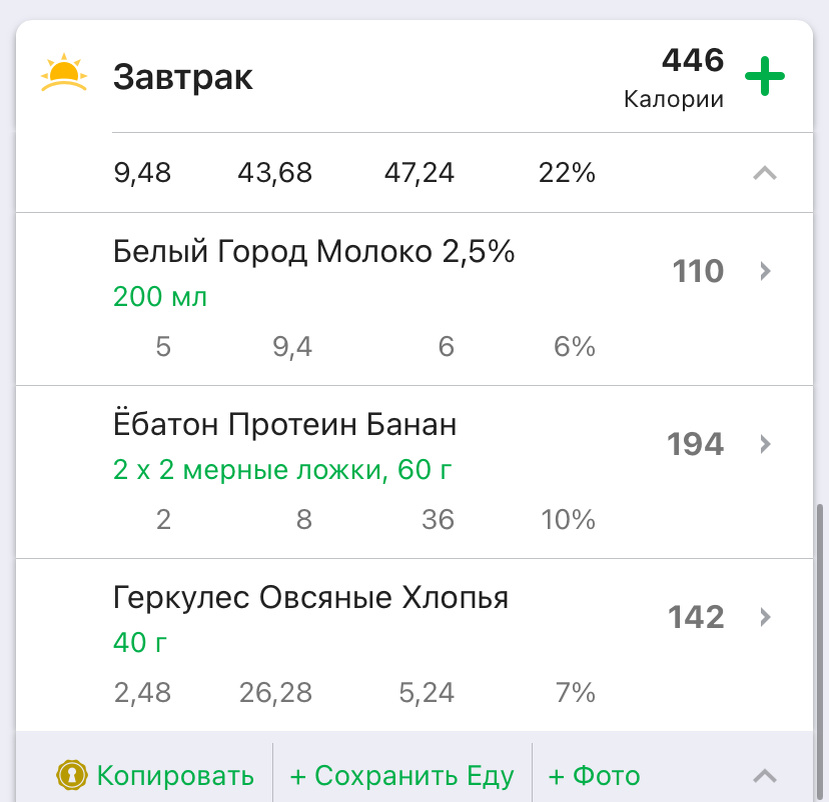The width and height of the screenshot is (829, 802).
Task: Collapse the breakfast macros summary chevron
Action: point(765,172)
